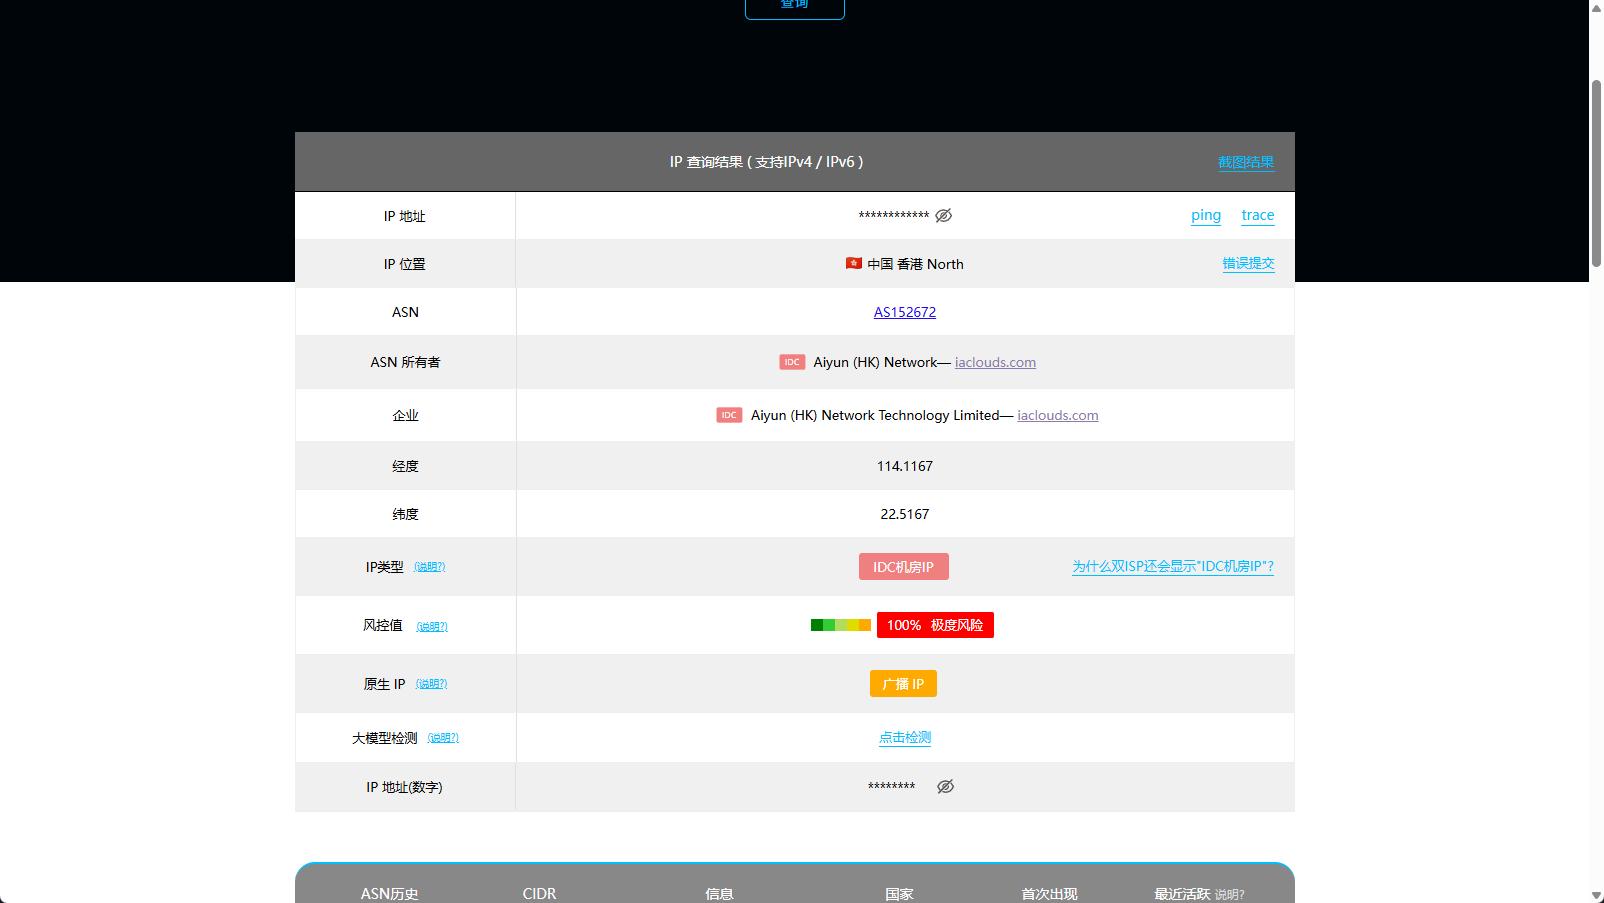Click 说明 link beside 风控值
1604x903 pixels.
(432, 627)
